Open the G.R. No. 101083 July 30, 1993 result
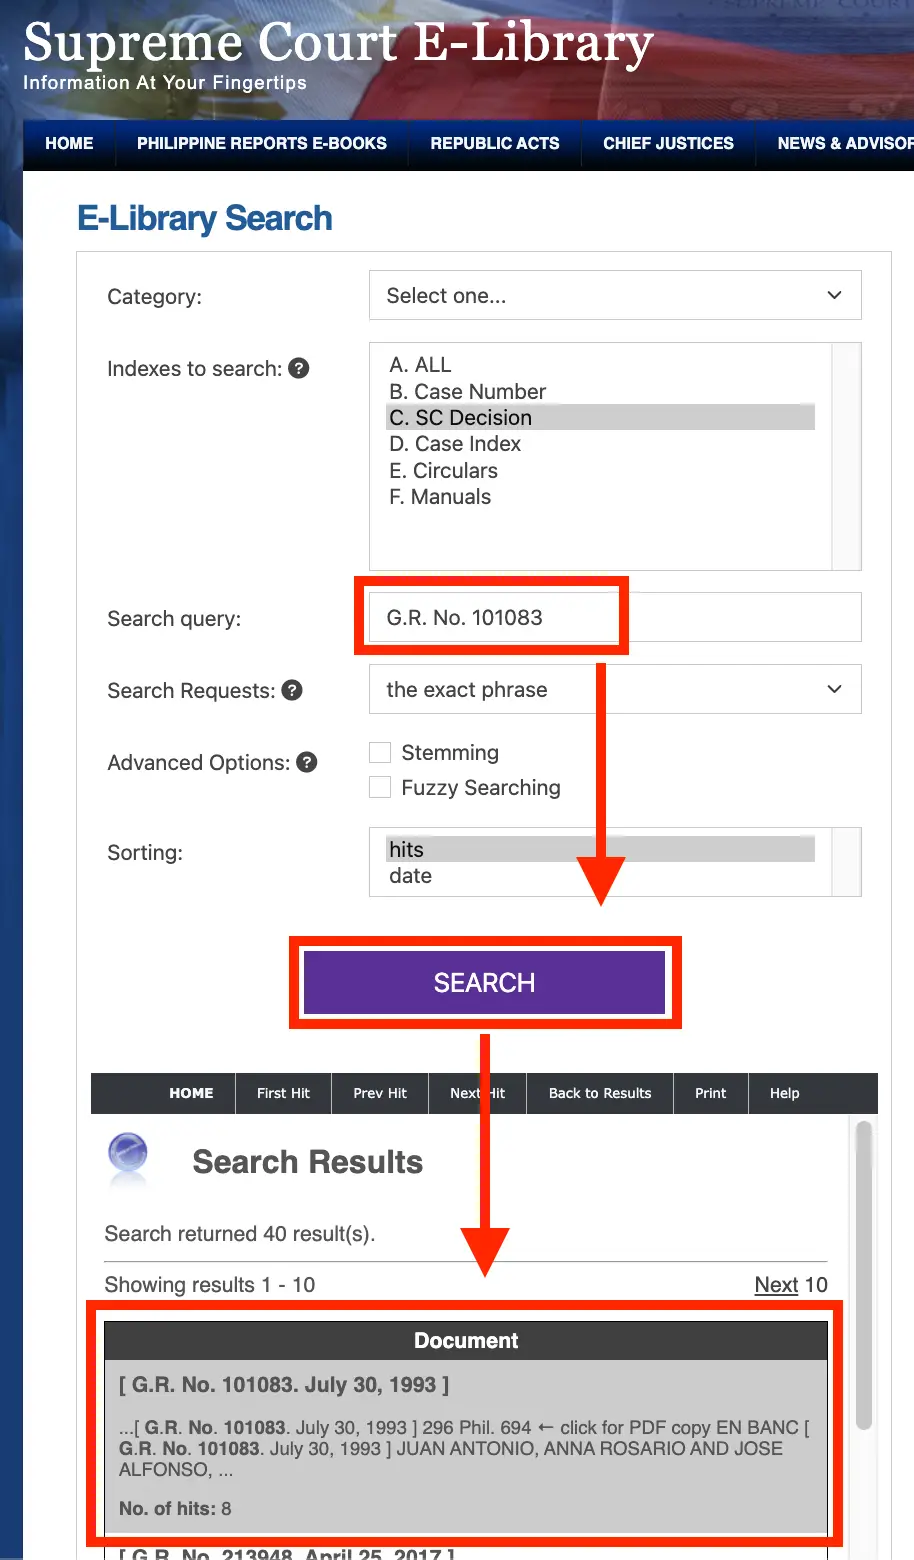 point(284,1385)
